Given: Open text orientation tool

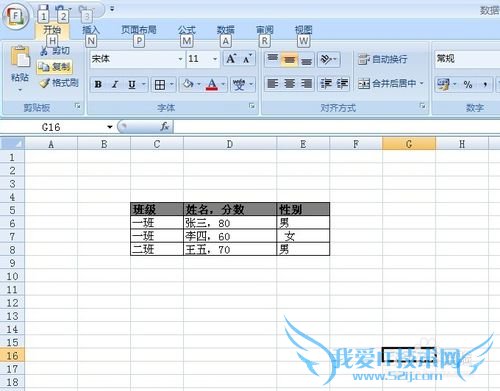Looking at the screenshot, I should [x=328, y=59].
